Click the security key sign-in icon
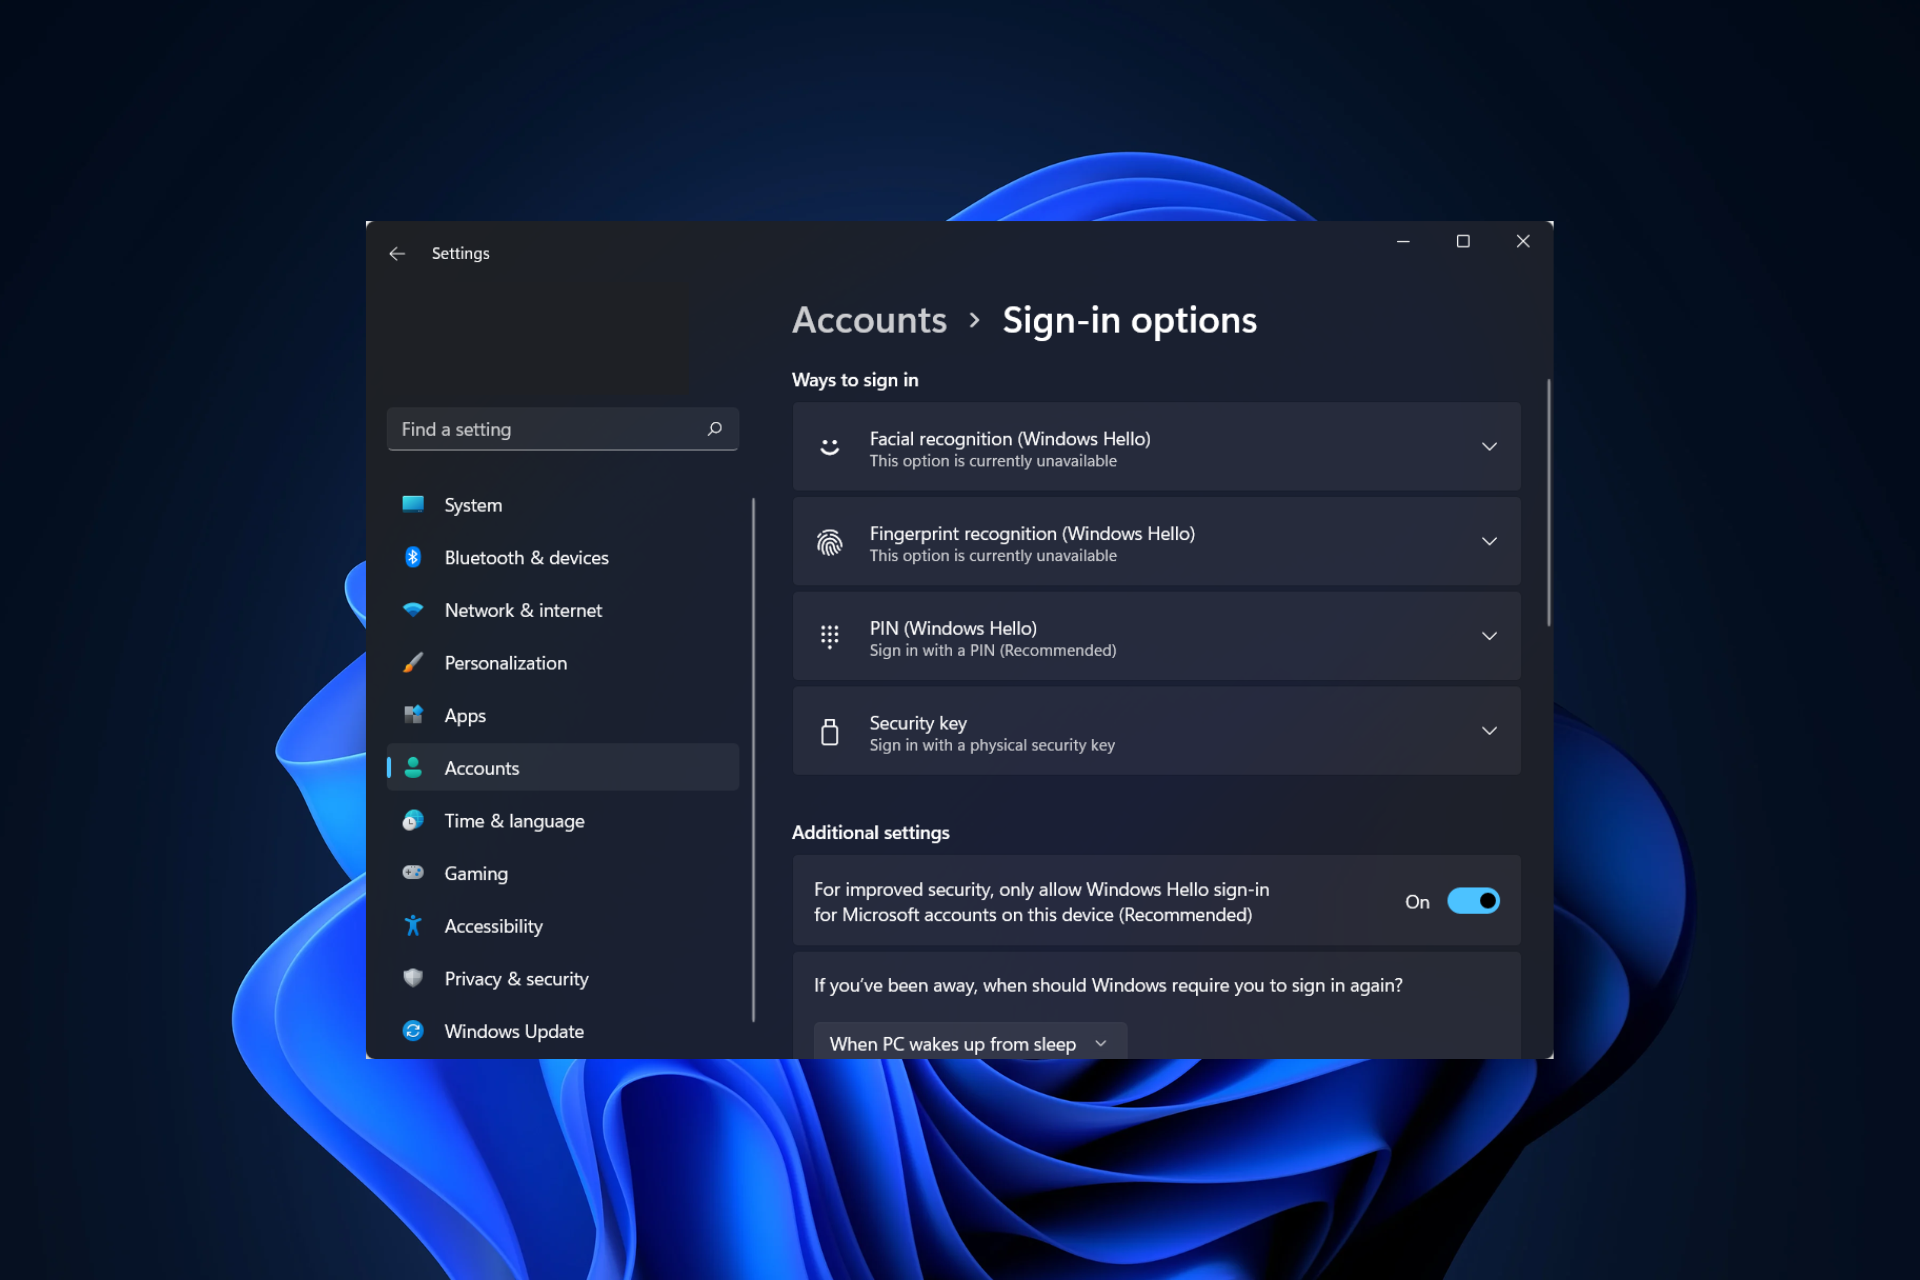 coord(830,730)
